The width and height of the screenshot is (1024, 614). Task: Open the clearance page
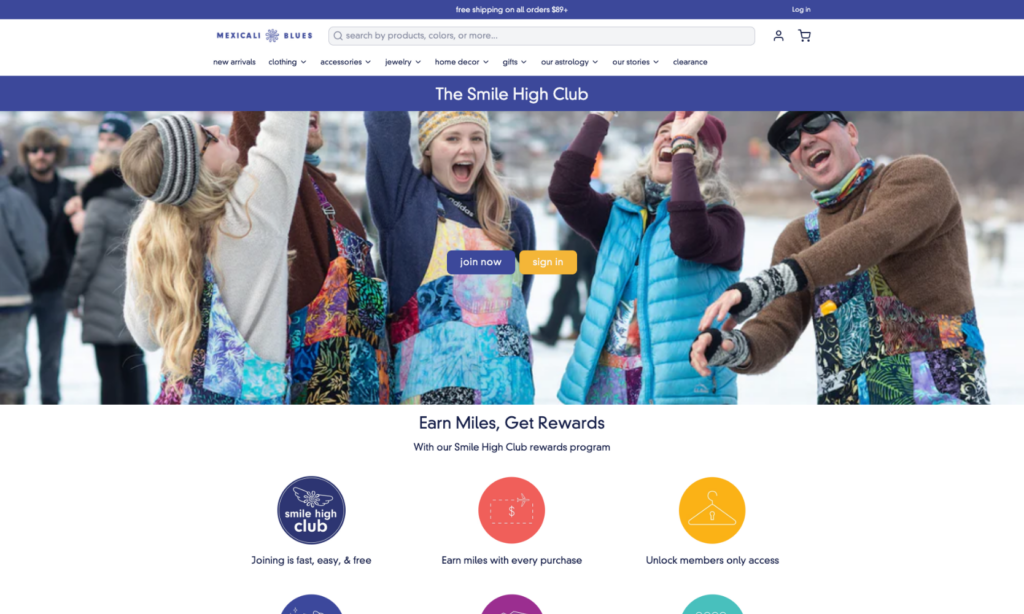(690, 62)
